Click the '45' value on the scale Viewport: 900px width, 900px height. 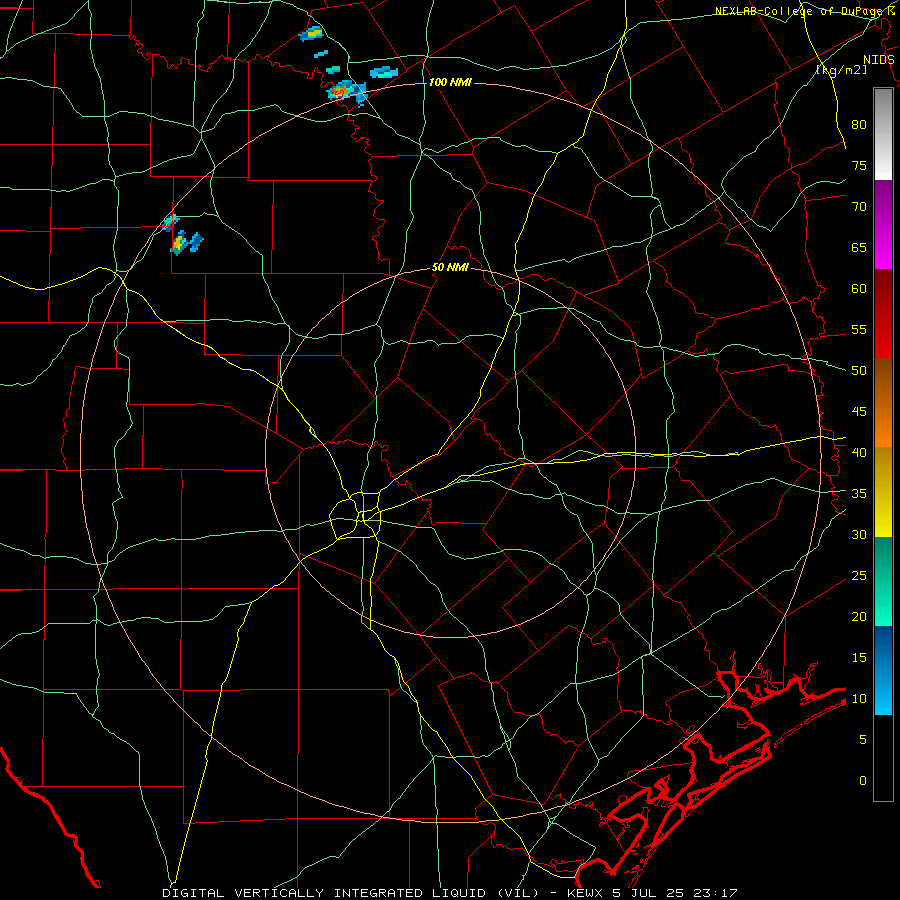859,412
